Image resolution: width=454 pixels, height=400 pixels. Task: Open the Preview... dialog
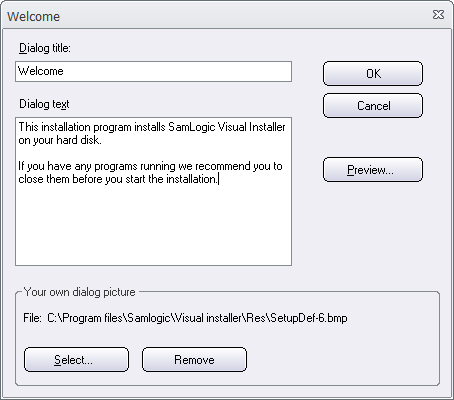coord(373,170)
